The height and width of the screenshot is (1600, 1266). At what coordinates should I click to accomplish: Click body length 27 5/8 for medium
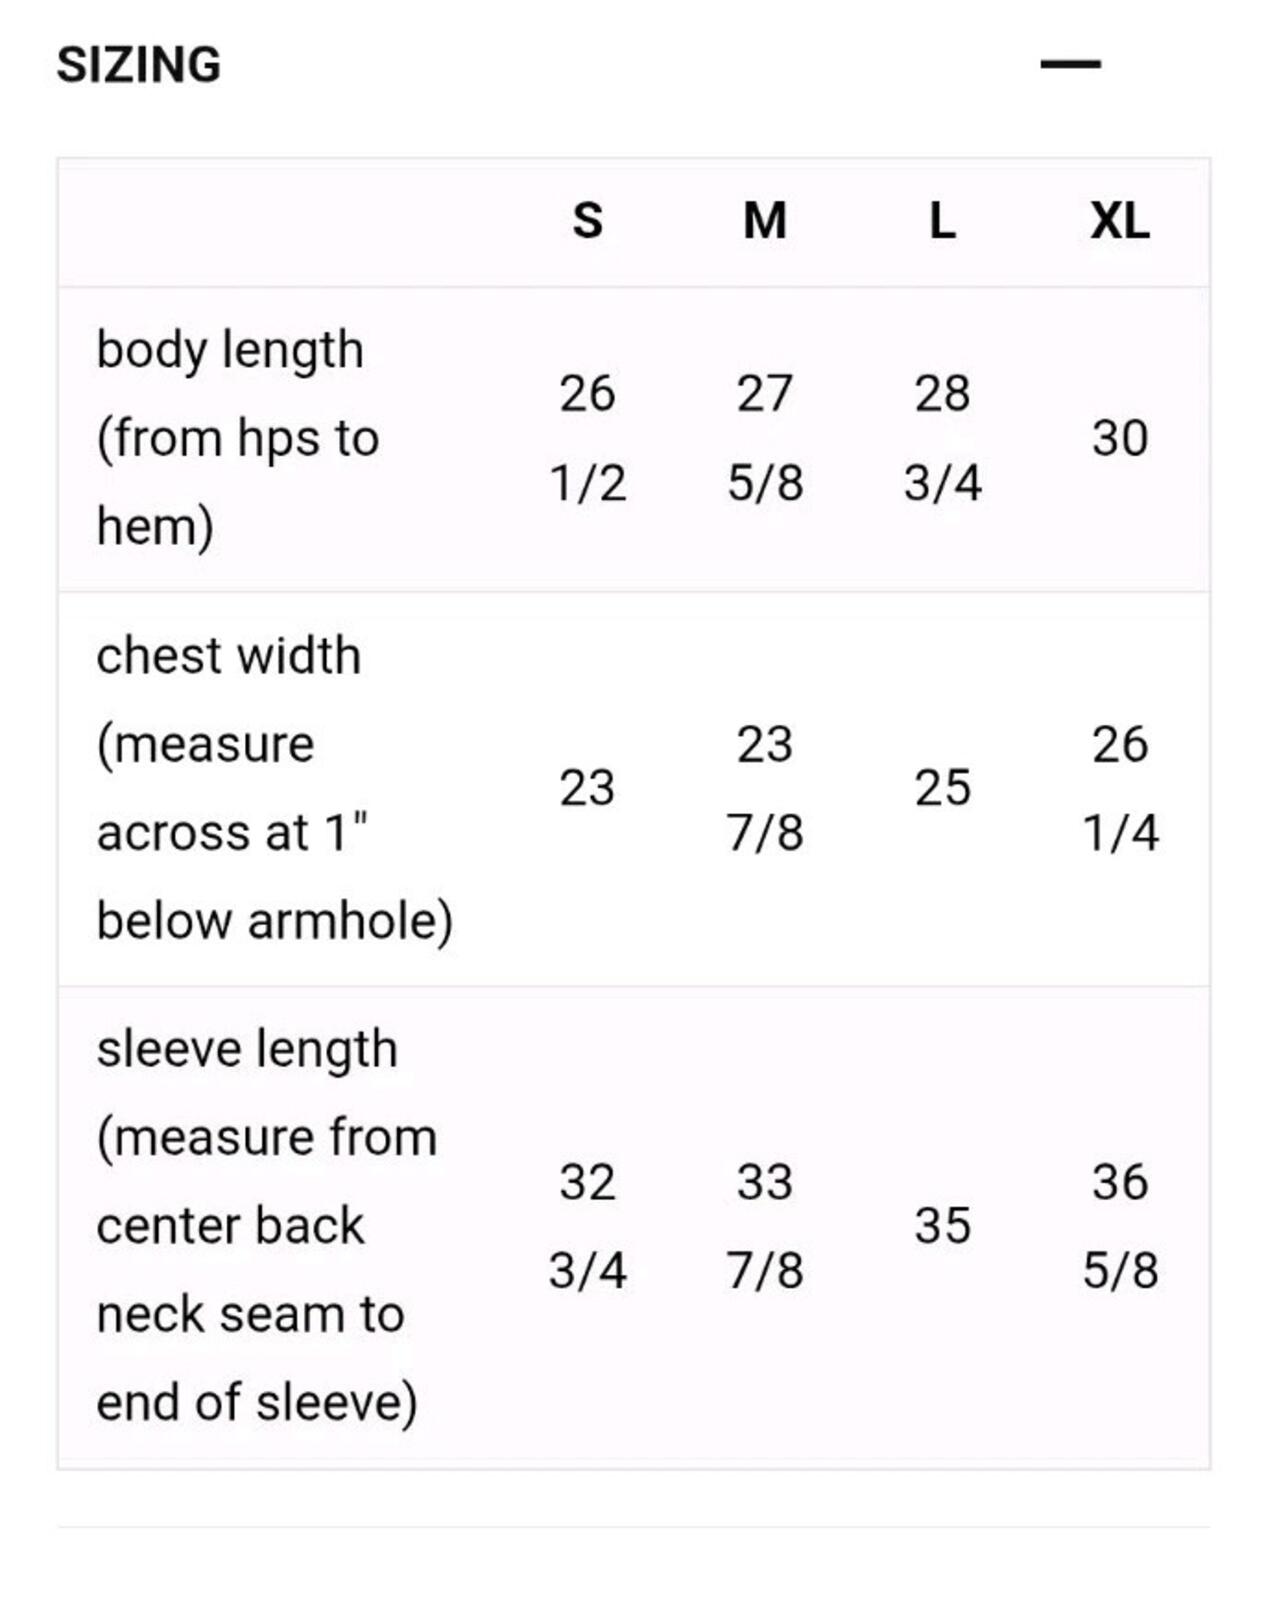[765, 438]
